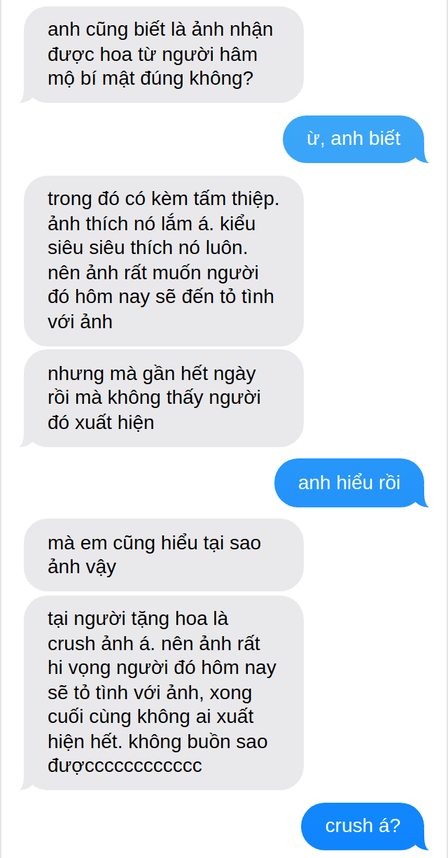Click the message 'mà em cũng hiểu tại sao ảnh vậy'
The width and height of the screenshot is (448, 858).
(x=163, y=555)
